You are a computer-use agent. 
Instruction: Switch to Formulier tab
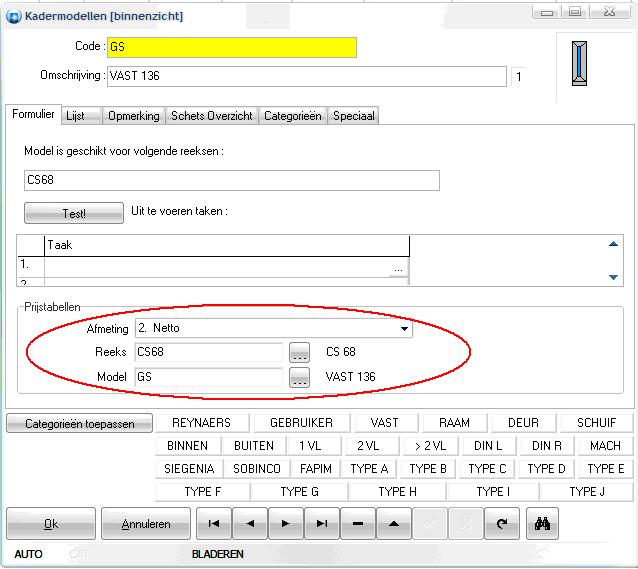point(33,114)
